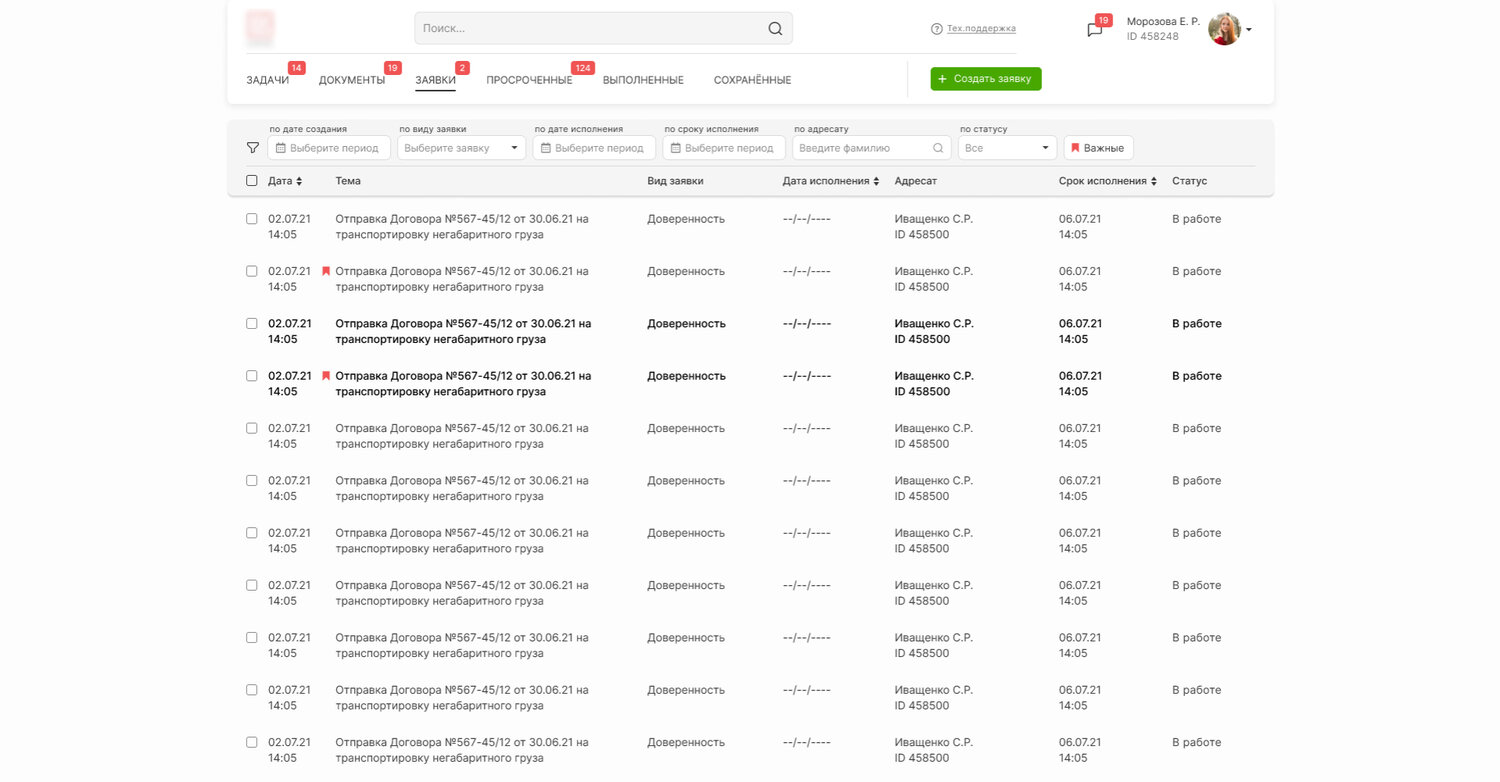Click the Статус column header

(1190, 181)
